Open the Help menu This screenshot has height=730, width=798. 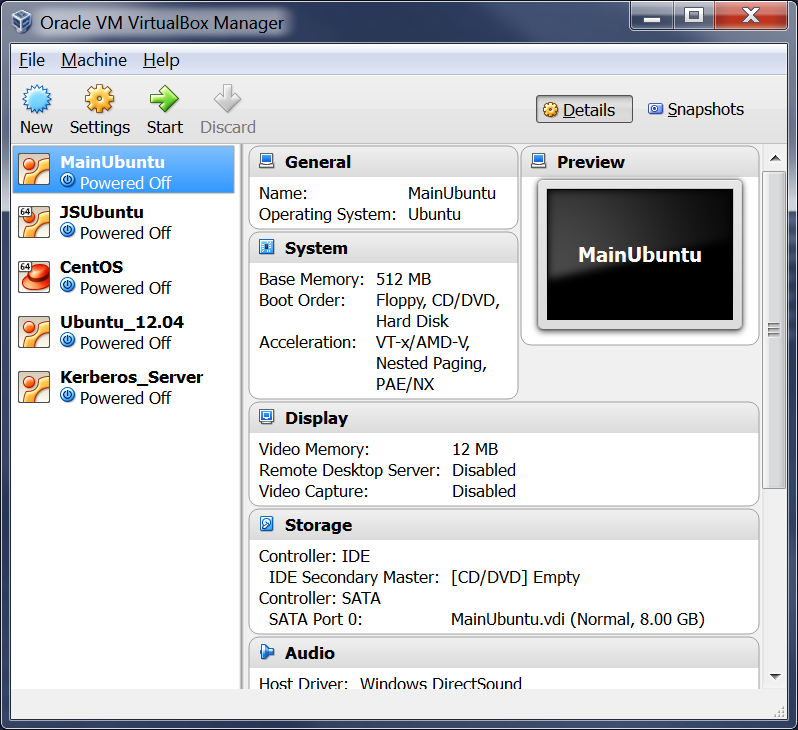point(161,60)
